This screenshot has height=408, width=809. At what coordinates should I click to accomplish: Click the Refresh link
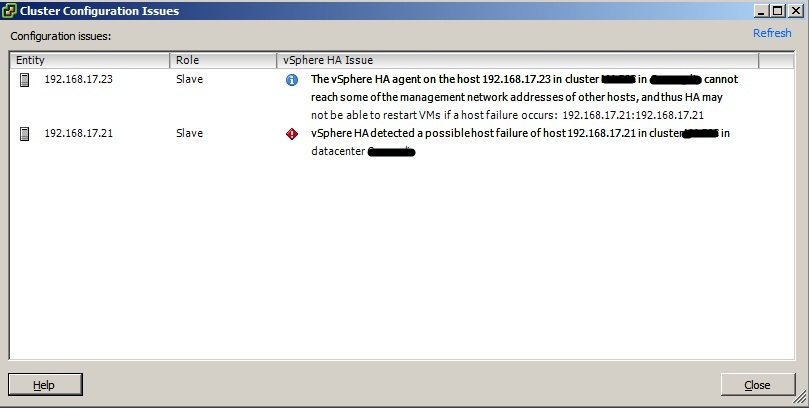(771, 33)
